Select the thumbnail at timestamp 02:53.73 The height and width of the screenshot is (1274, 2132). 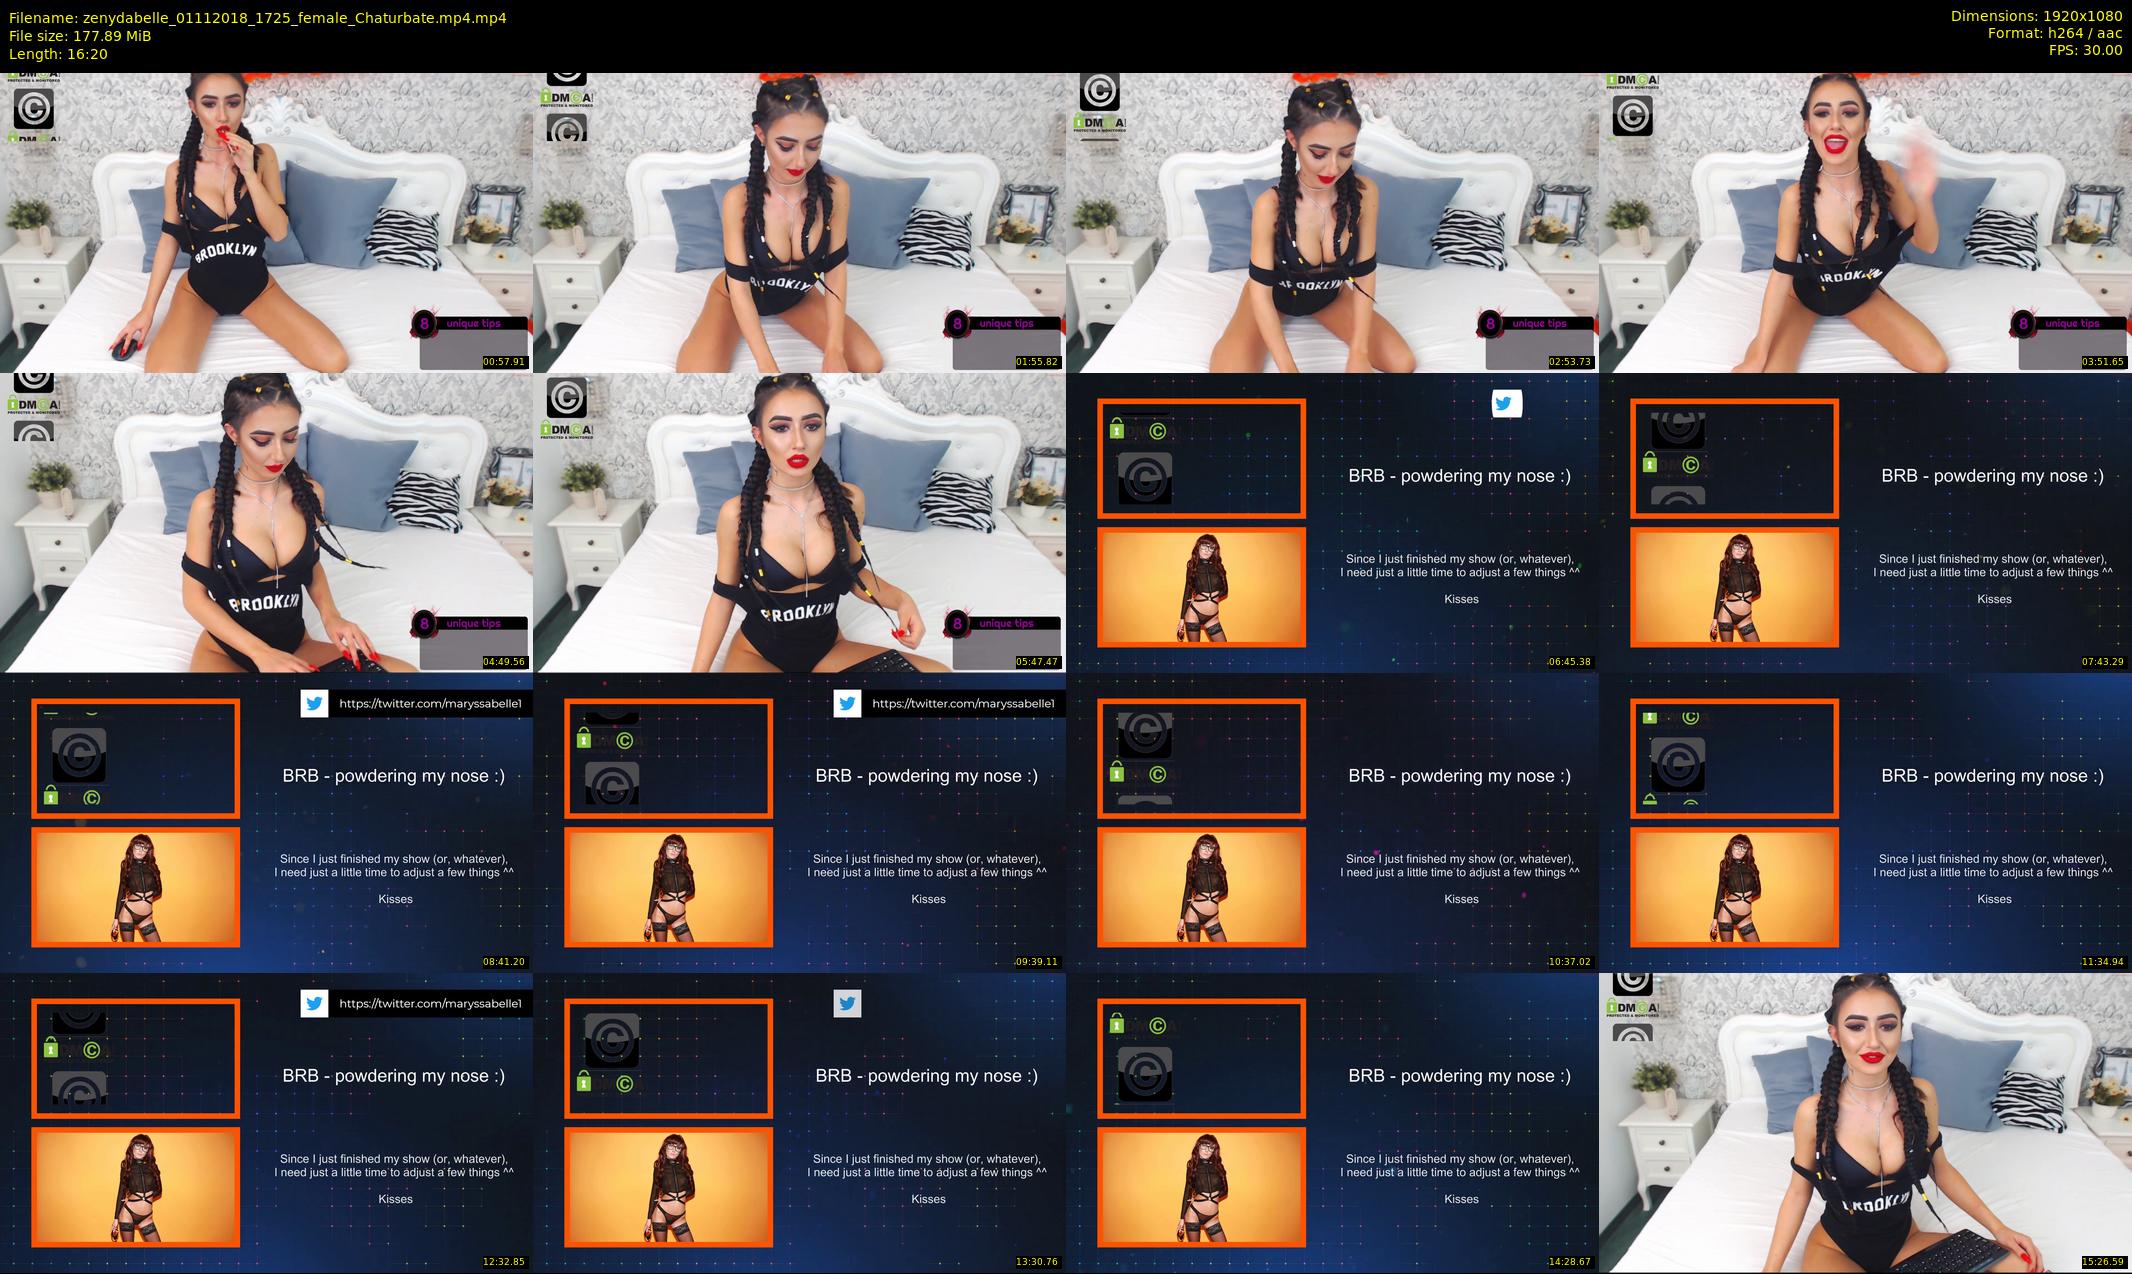[1332, 222]
